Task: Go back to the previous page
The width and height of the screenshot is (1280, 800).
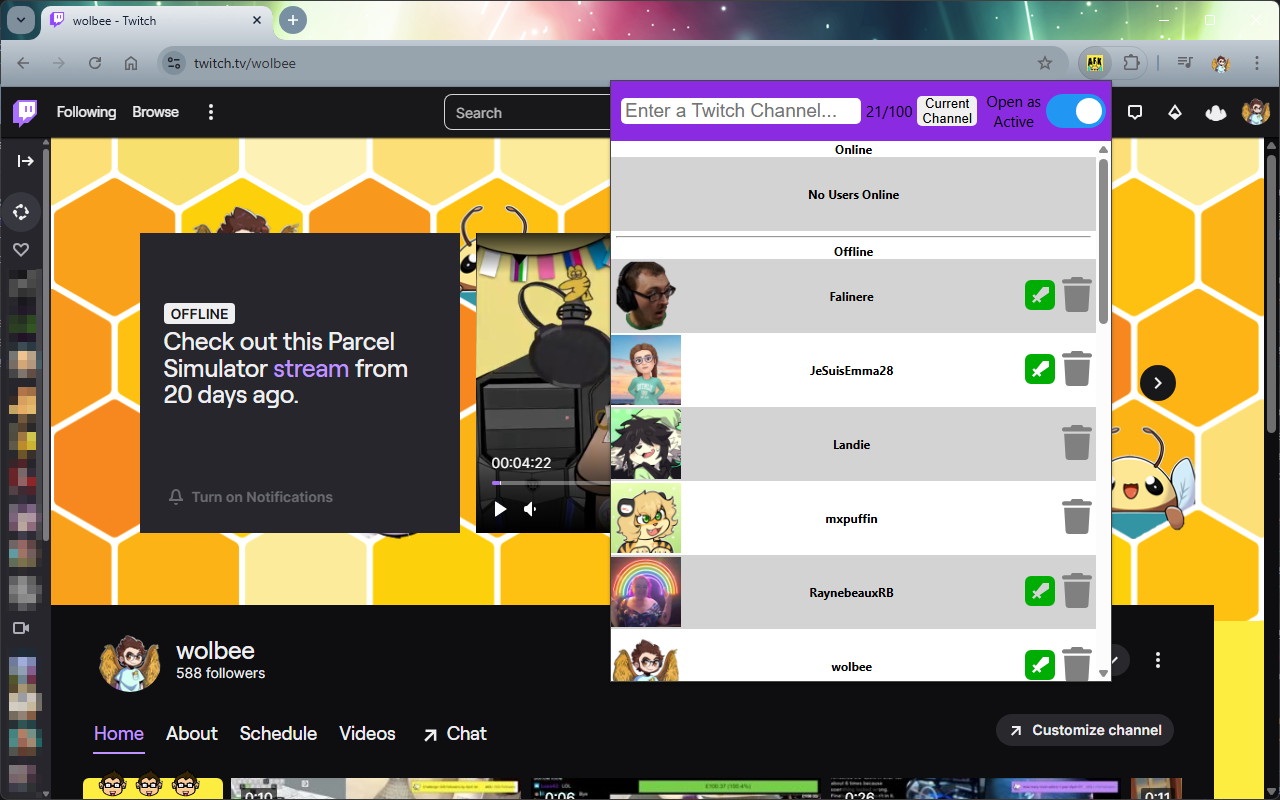Action: coord(23,63)
